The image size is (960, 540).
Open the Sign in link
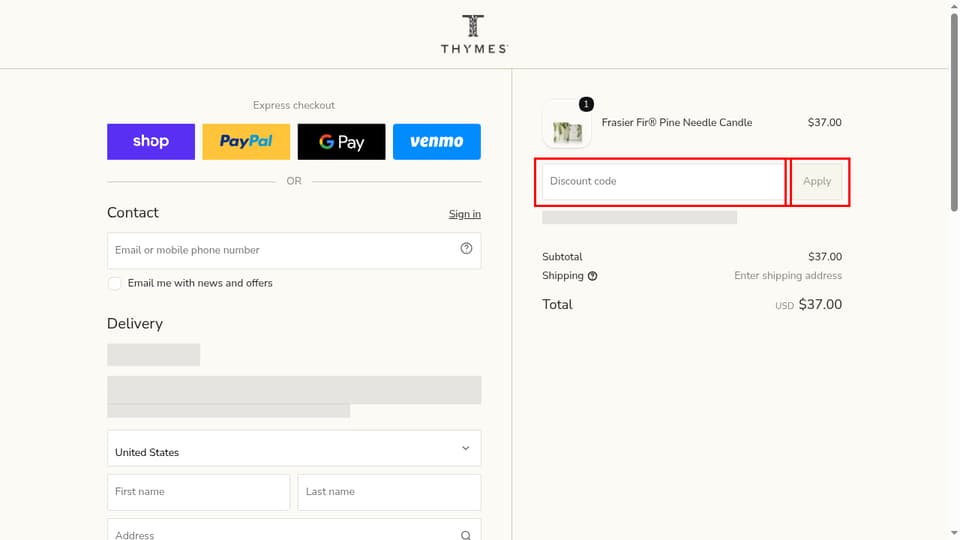(x=465, y=214)
